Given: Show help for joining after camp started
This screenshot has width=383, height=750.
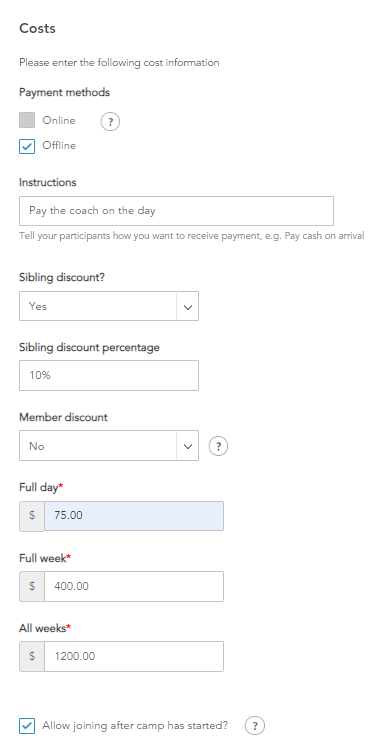Looking at the screenshot, I should [254, 726].
